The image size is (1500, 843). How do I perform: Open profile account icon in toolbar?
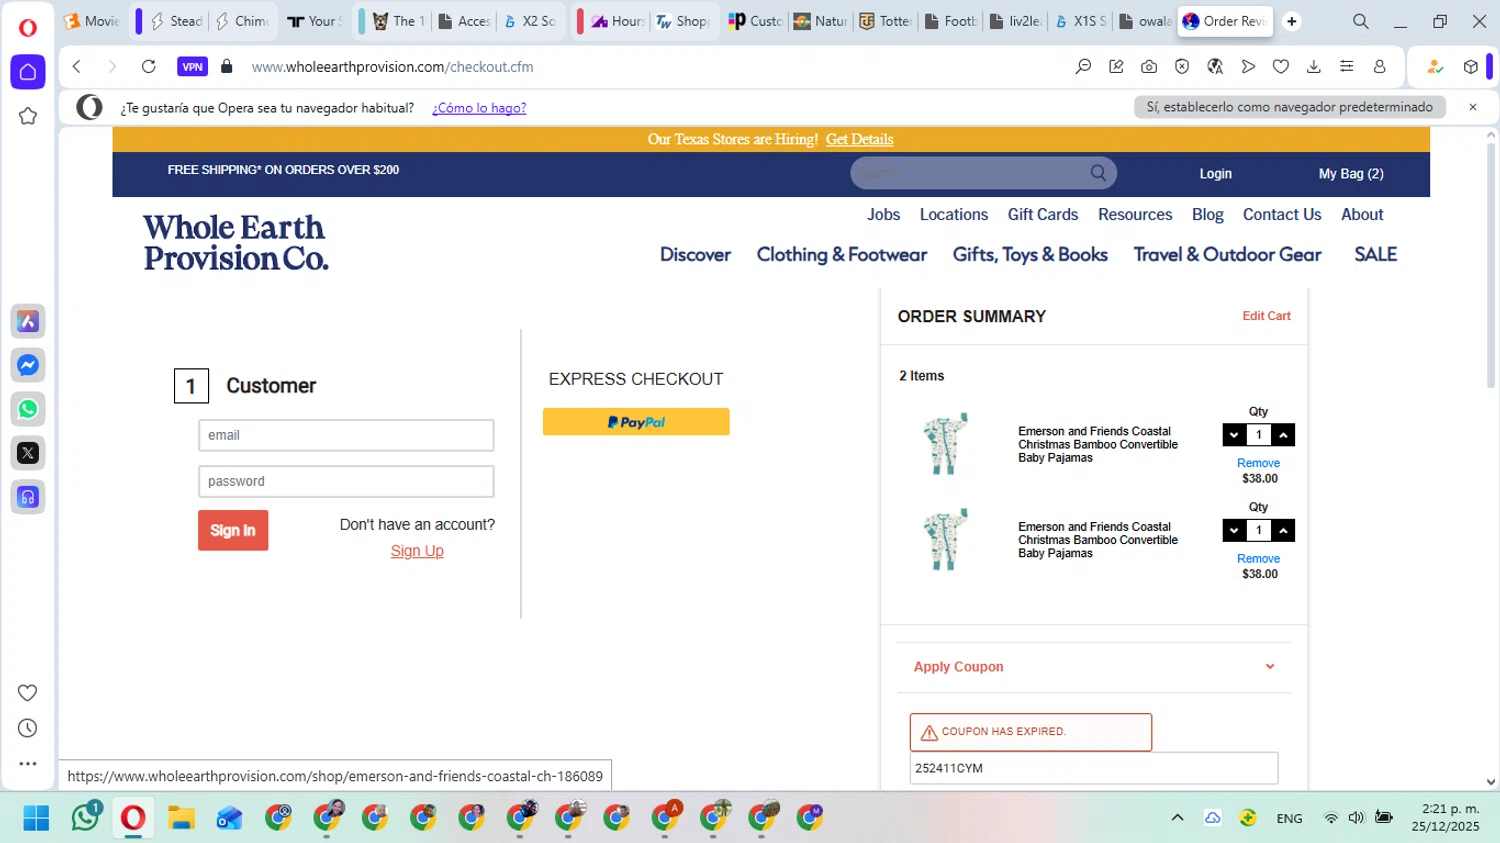click(x=1380, y=67)
